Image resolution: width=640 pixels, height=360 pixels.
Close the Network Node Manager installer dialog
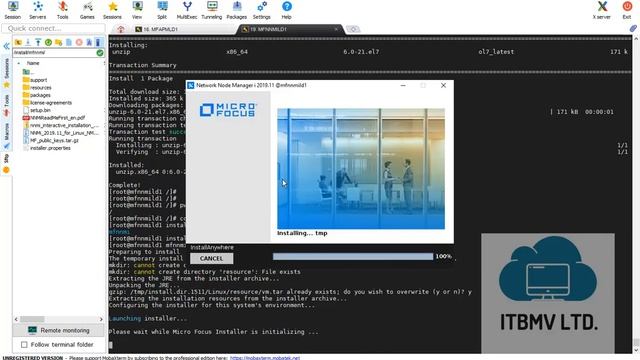(443, 85)
